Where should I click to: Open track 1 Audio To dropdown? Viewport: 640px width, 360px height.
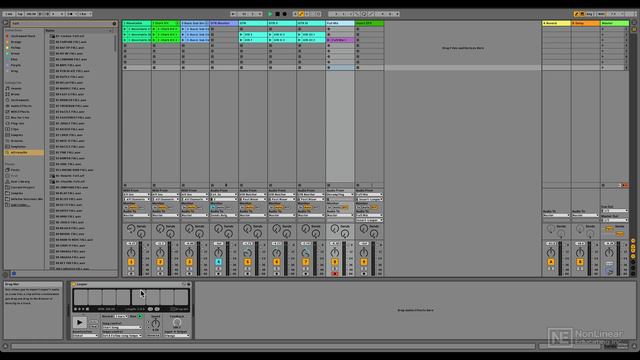tap(137, 215)
